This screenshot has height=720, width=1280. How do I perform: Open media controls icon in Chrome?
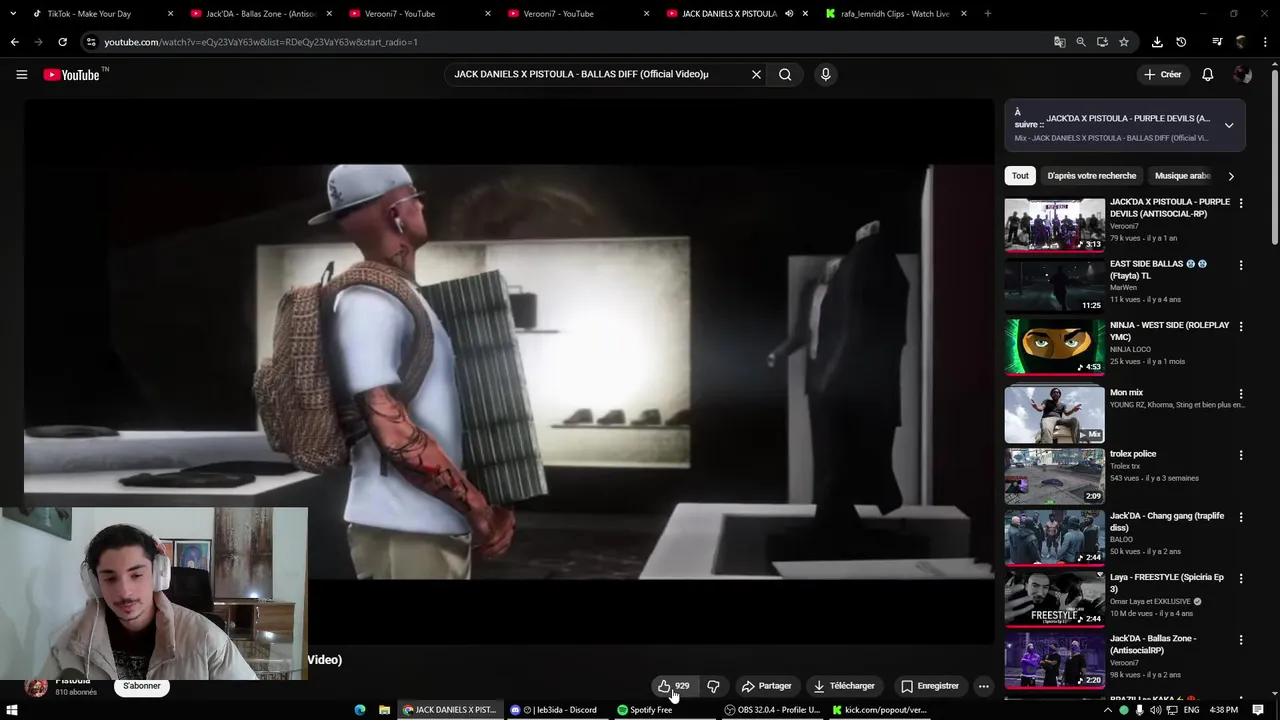(1217, 42)
